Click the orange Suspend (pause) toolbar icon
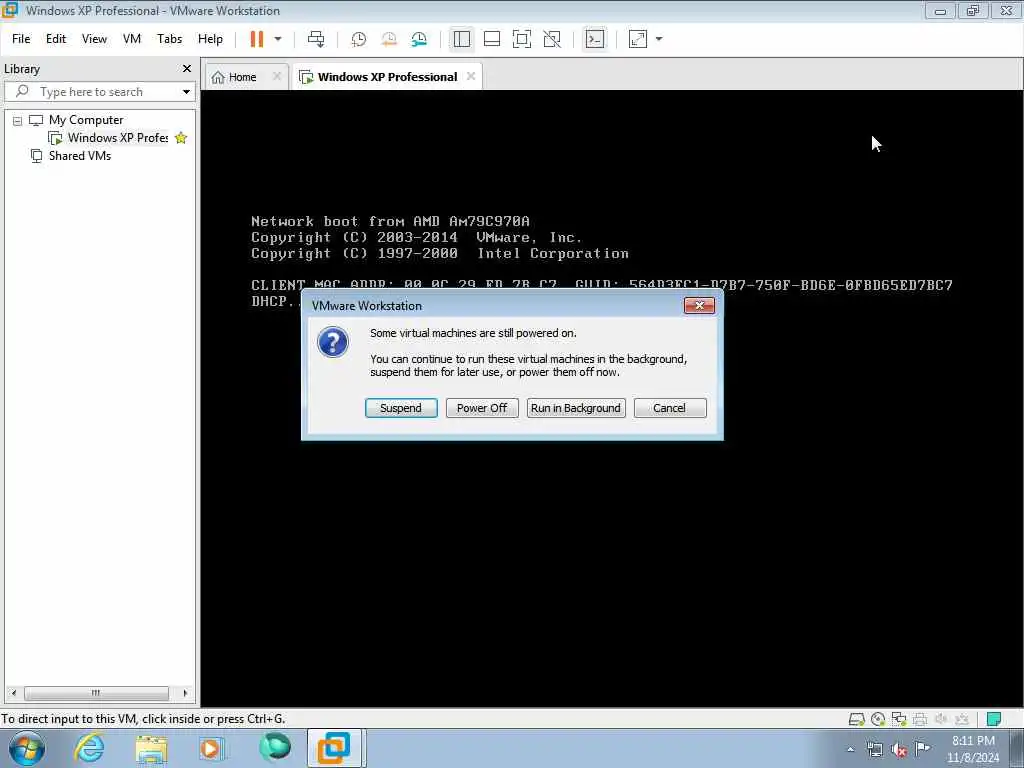Screen dimensions: 1024x768 (257, 39)
